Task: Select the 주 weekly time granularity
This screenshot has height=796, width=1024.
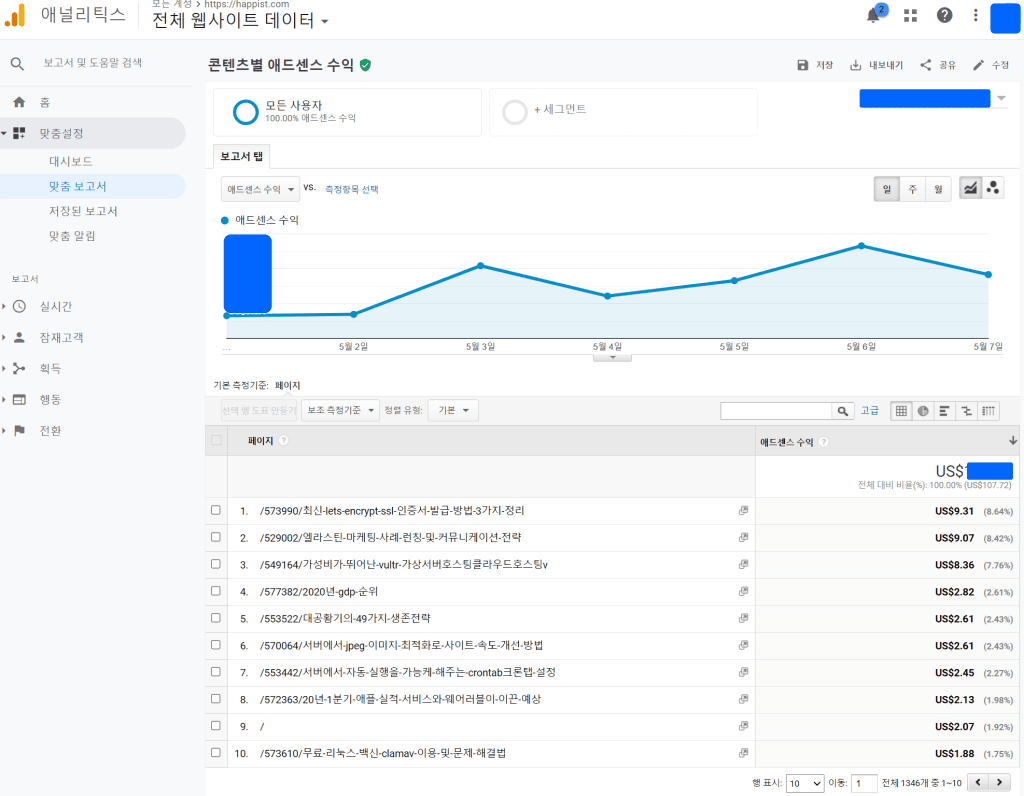Action: pyautogui.click(x=912, y=187)
